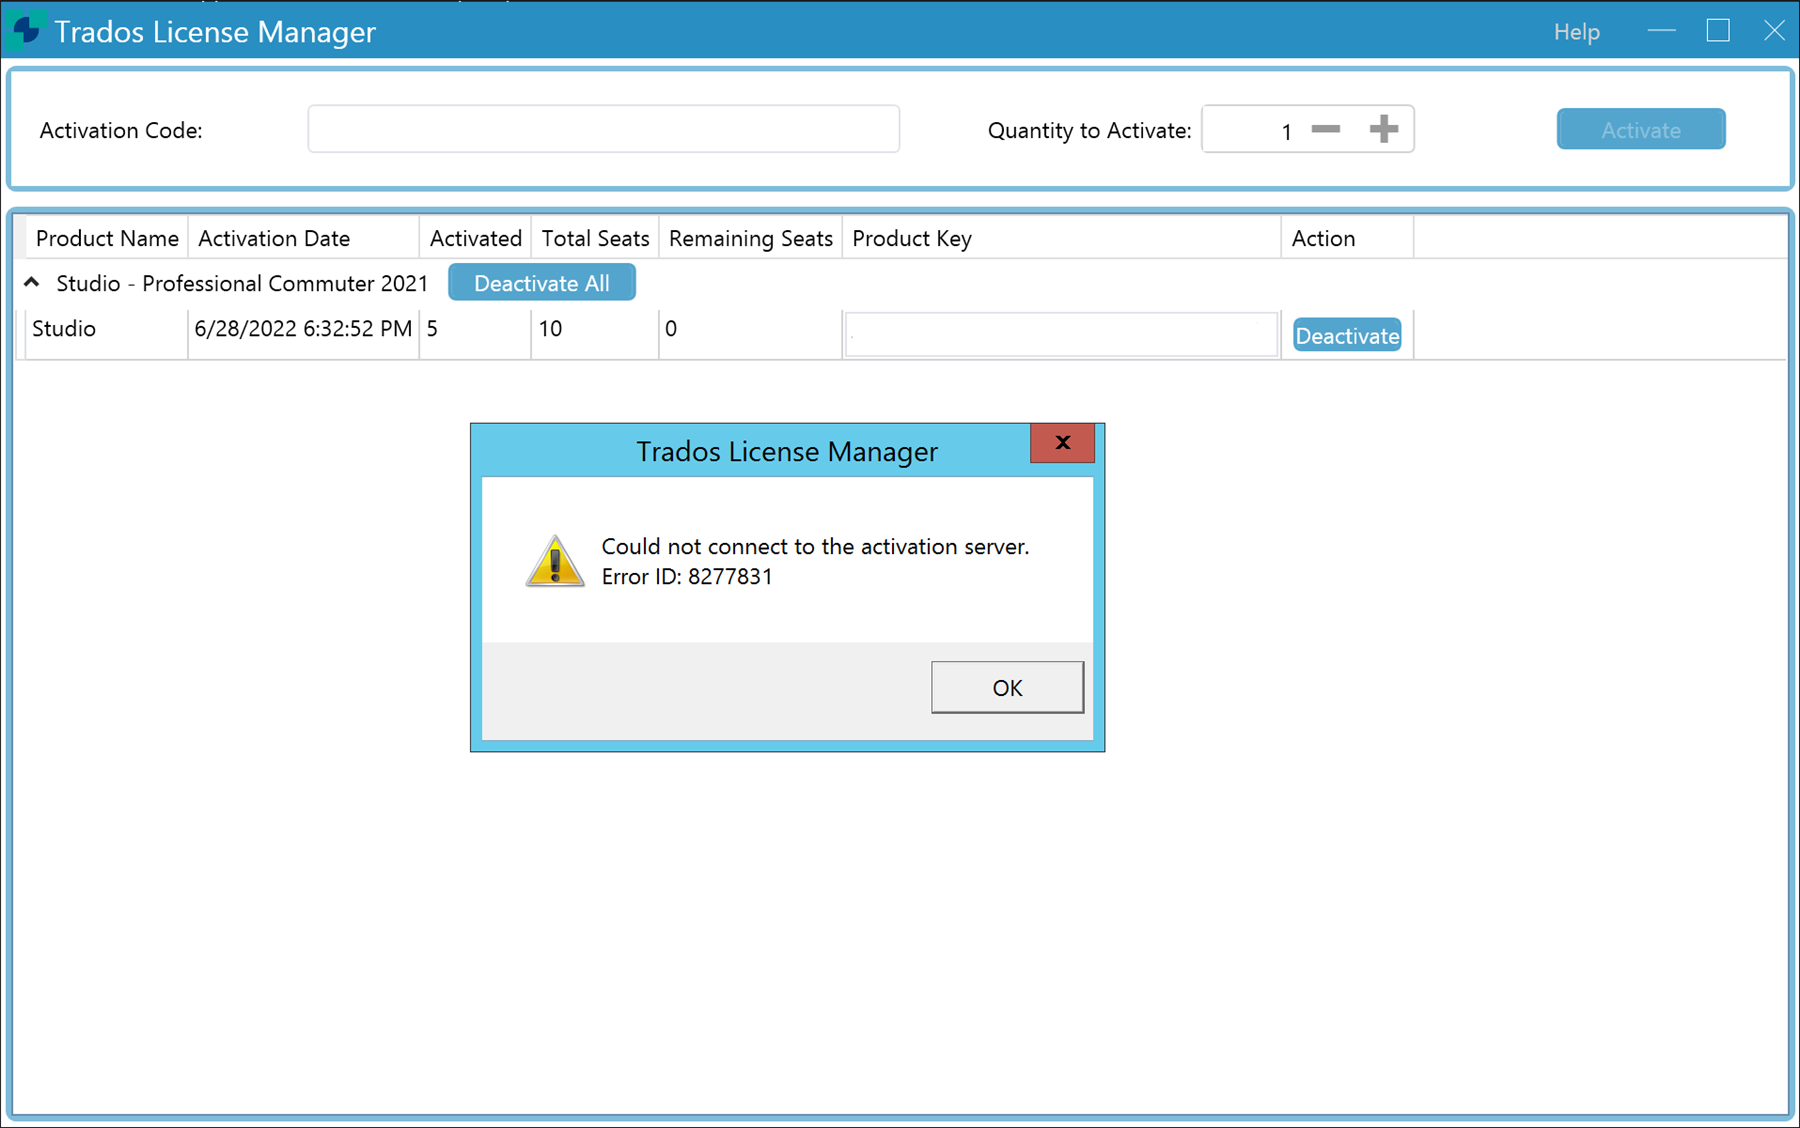
Task: Click 'Could not connect to the activation server.' text
Action: click(815, 546)
